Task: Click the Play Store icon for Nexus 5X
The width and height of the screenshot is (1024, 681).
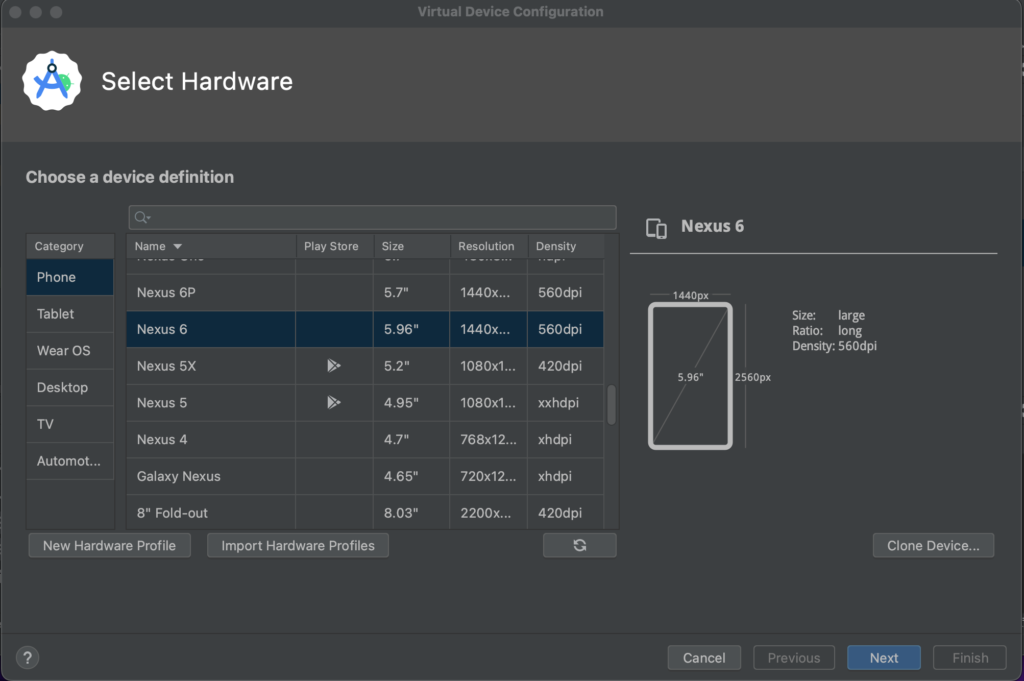Action: (334, 366)
